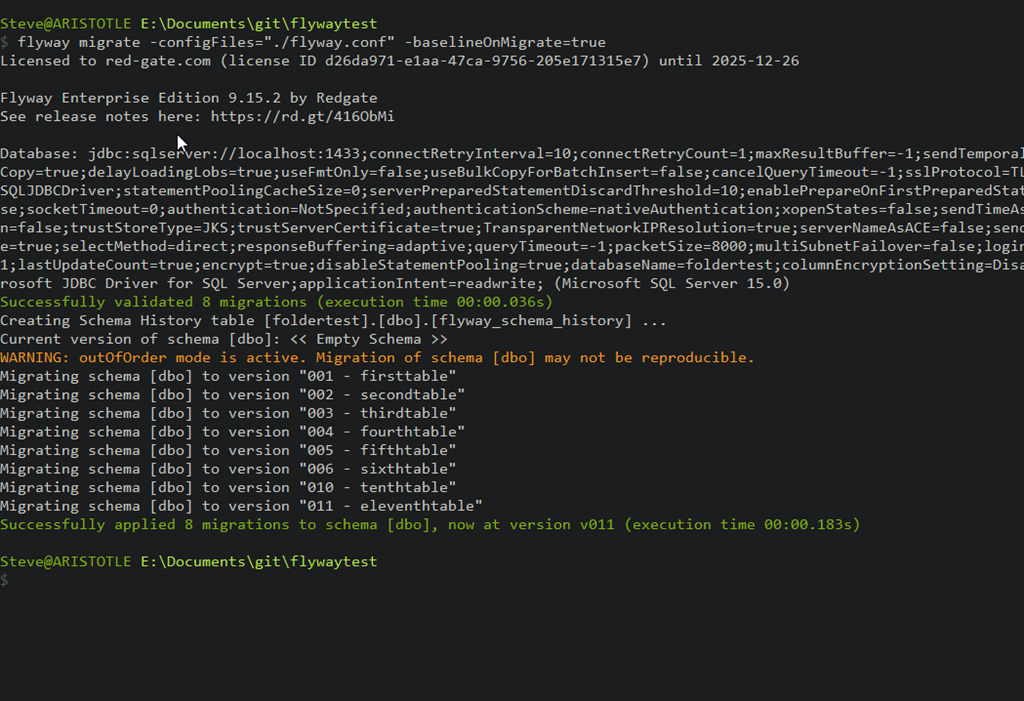Click the 'Successfully applied 8 migrations' line

[x=430, y=524]
